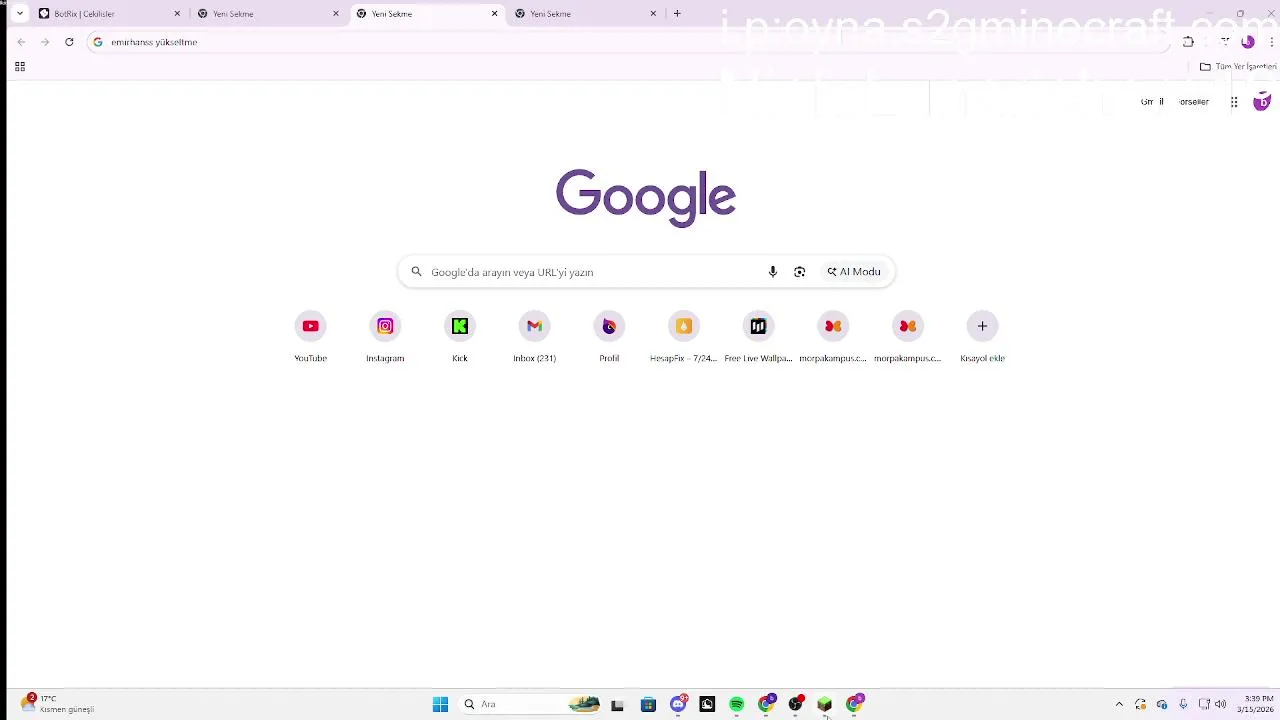Open the HesapFix shortcut tile

point(684,337)
